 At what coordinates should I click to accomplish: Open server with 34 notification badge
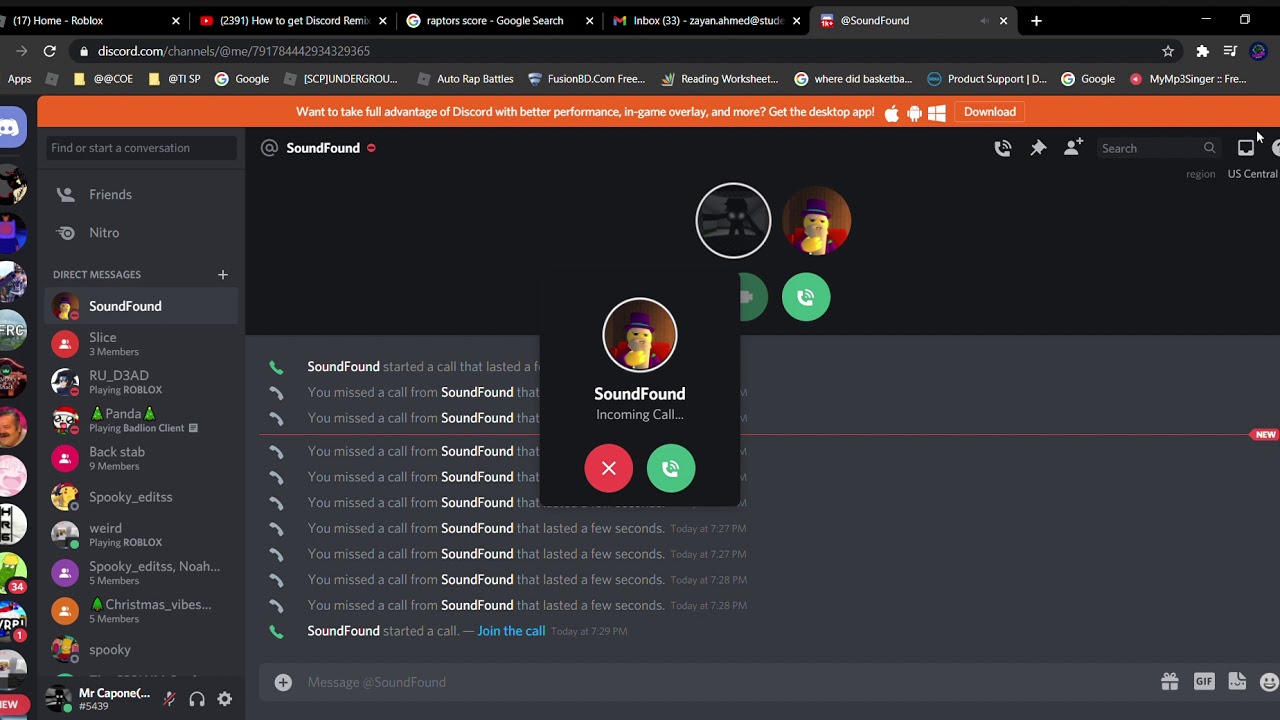click(x=12, y=575)
